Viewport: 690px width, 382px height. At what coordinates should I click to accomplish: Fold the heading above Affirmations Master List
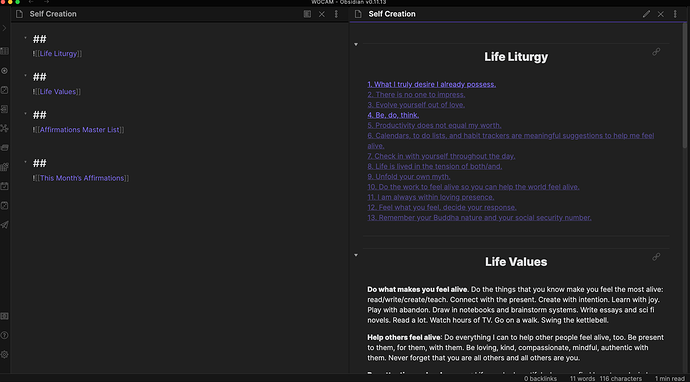coord(25,114)
